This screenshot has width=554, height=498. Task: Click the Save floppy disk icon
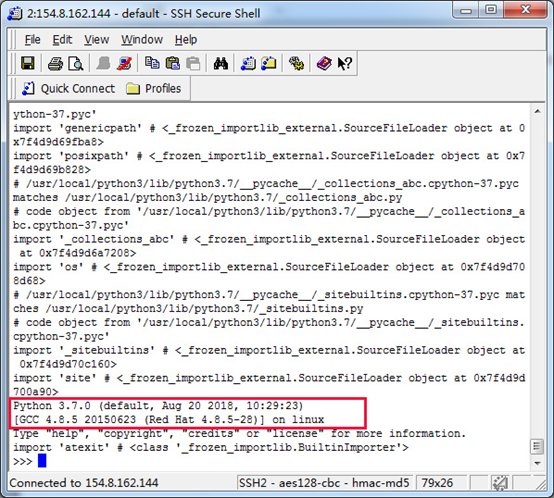click(x=28, y=64)
